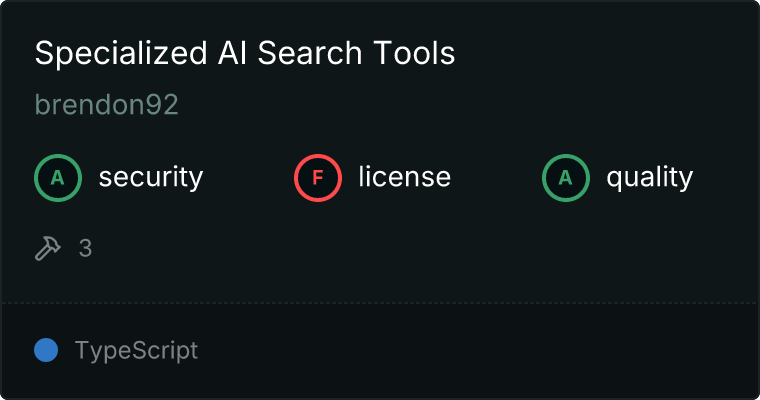Click the dashed divider above the footer
The height and width of the screenshot is (400, 760).
[380, 302]
